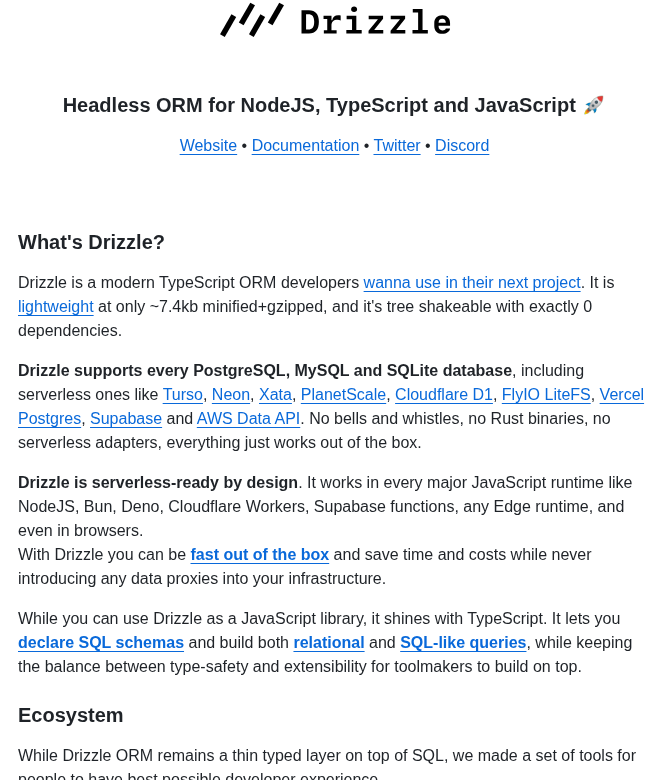Viewport: 647px width, 780px height.
Task: Open the PlanetScale link
Action: click(x=343, y=394)
